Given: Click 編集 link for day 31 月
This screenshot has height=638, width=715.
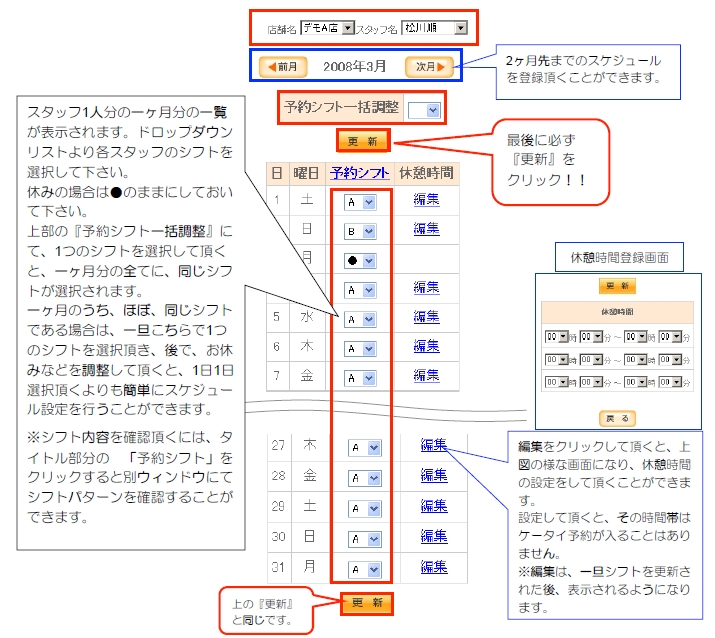Looking at the screenshot, I should pyautogui.click(x=433, y=566).
